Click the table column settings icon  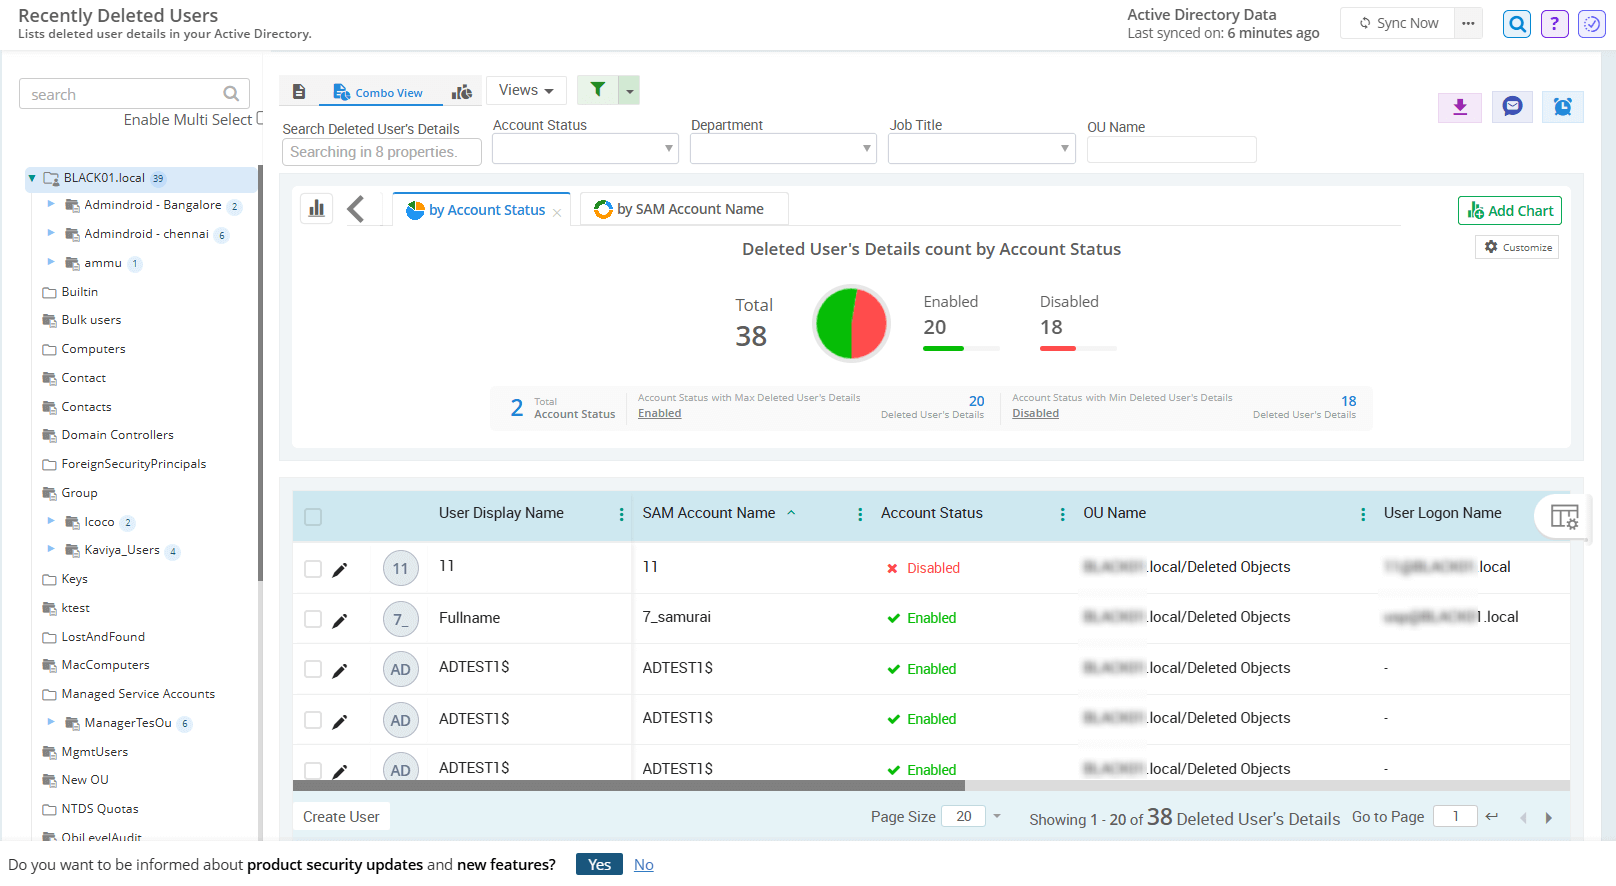pyautogui.click(x=1563, y=516)
